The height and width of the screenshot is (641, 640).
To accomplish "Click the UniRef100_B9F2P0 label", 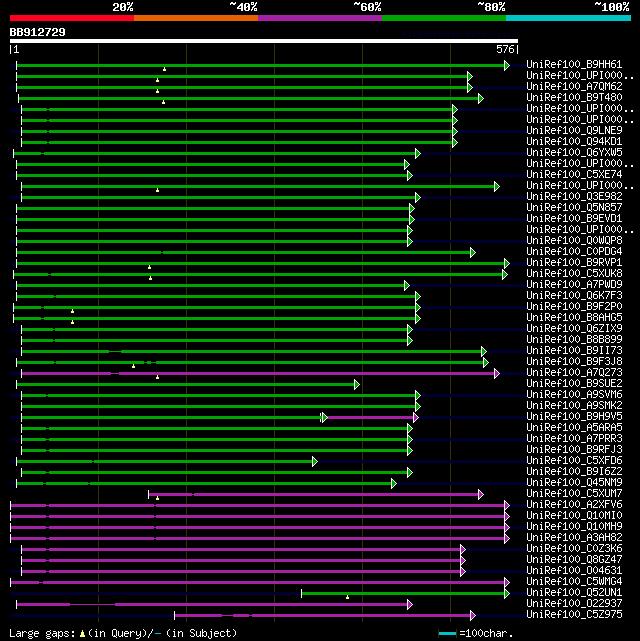I will click(574, 306).
